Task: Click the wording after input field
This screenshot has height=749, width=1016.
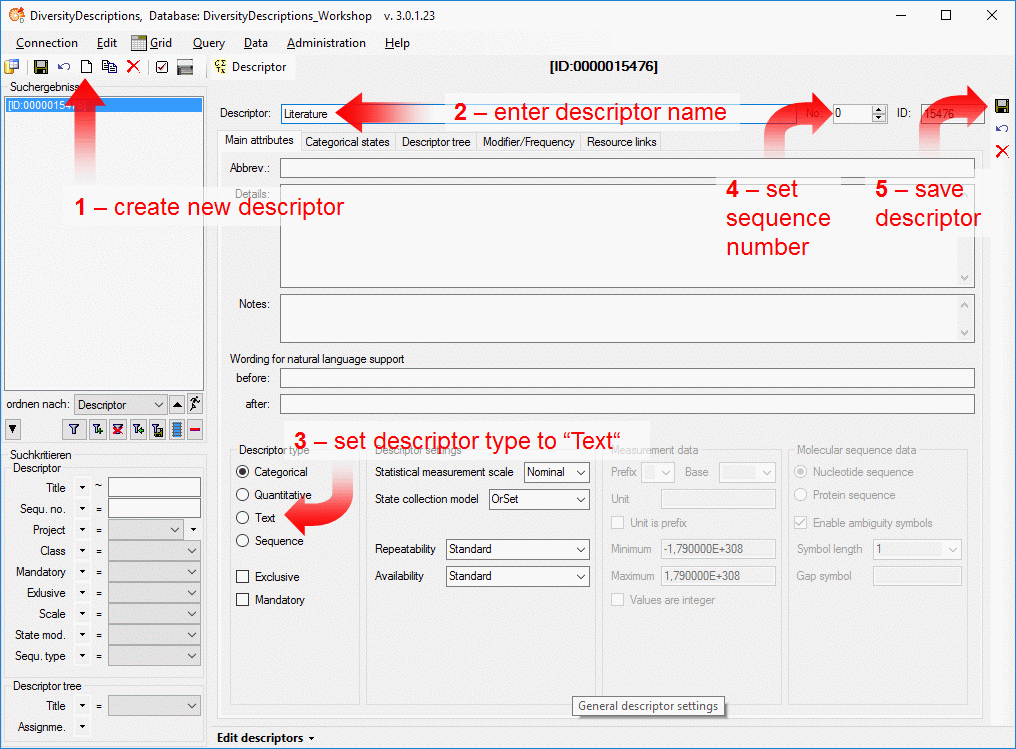Action: point(627,404)
